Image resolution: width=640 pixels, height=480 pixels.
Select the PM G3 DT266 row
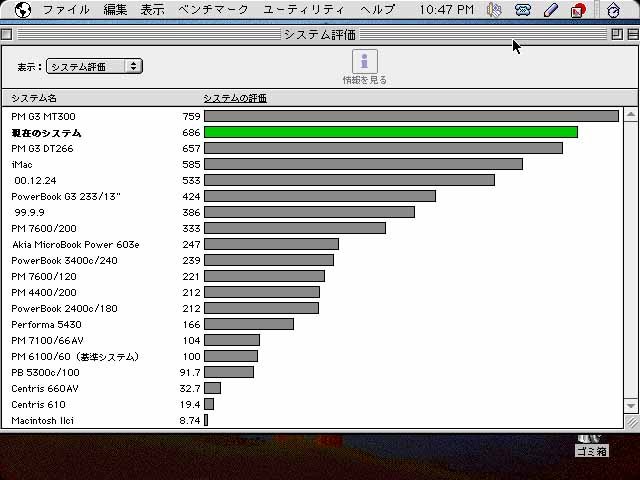point(312,148)
